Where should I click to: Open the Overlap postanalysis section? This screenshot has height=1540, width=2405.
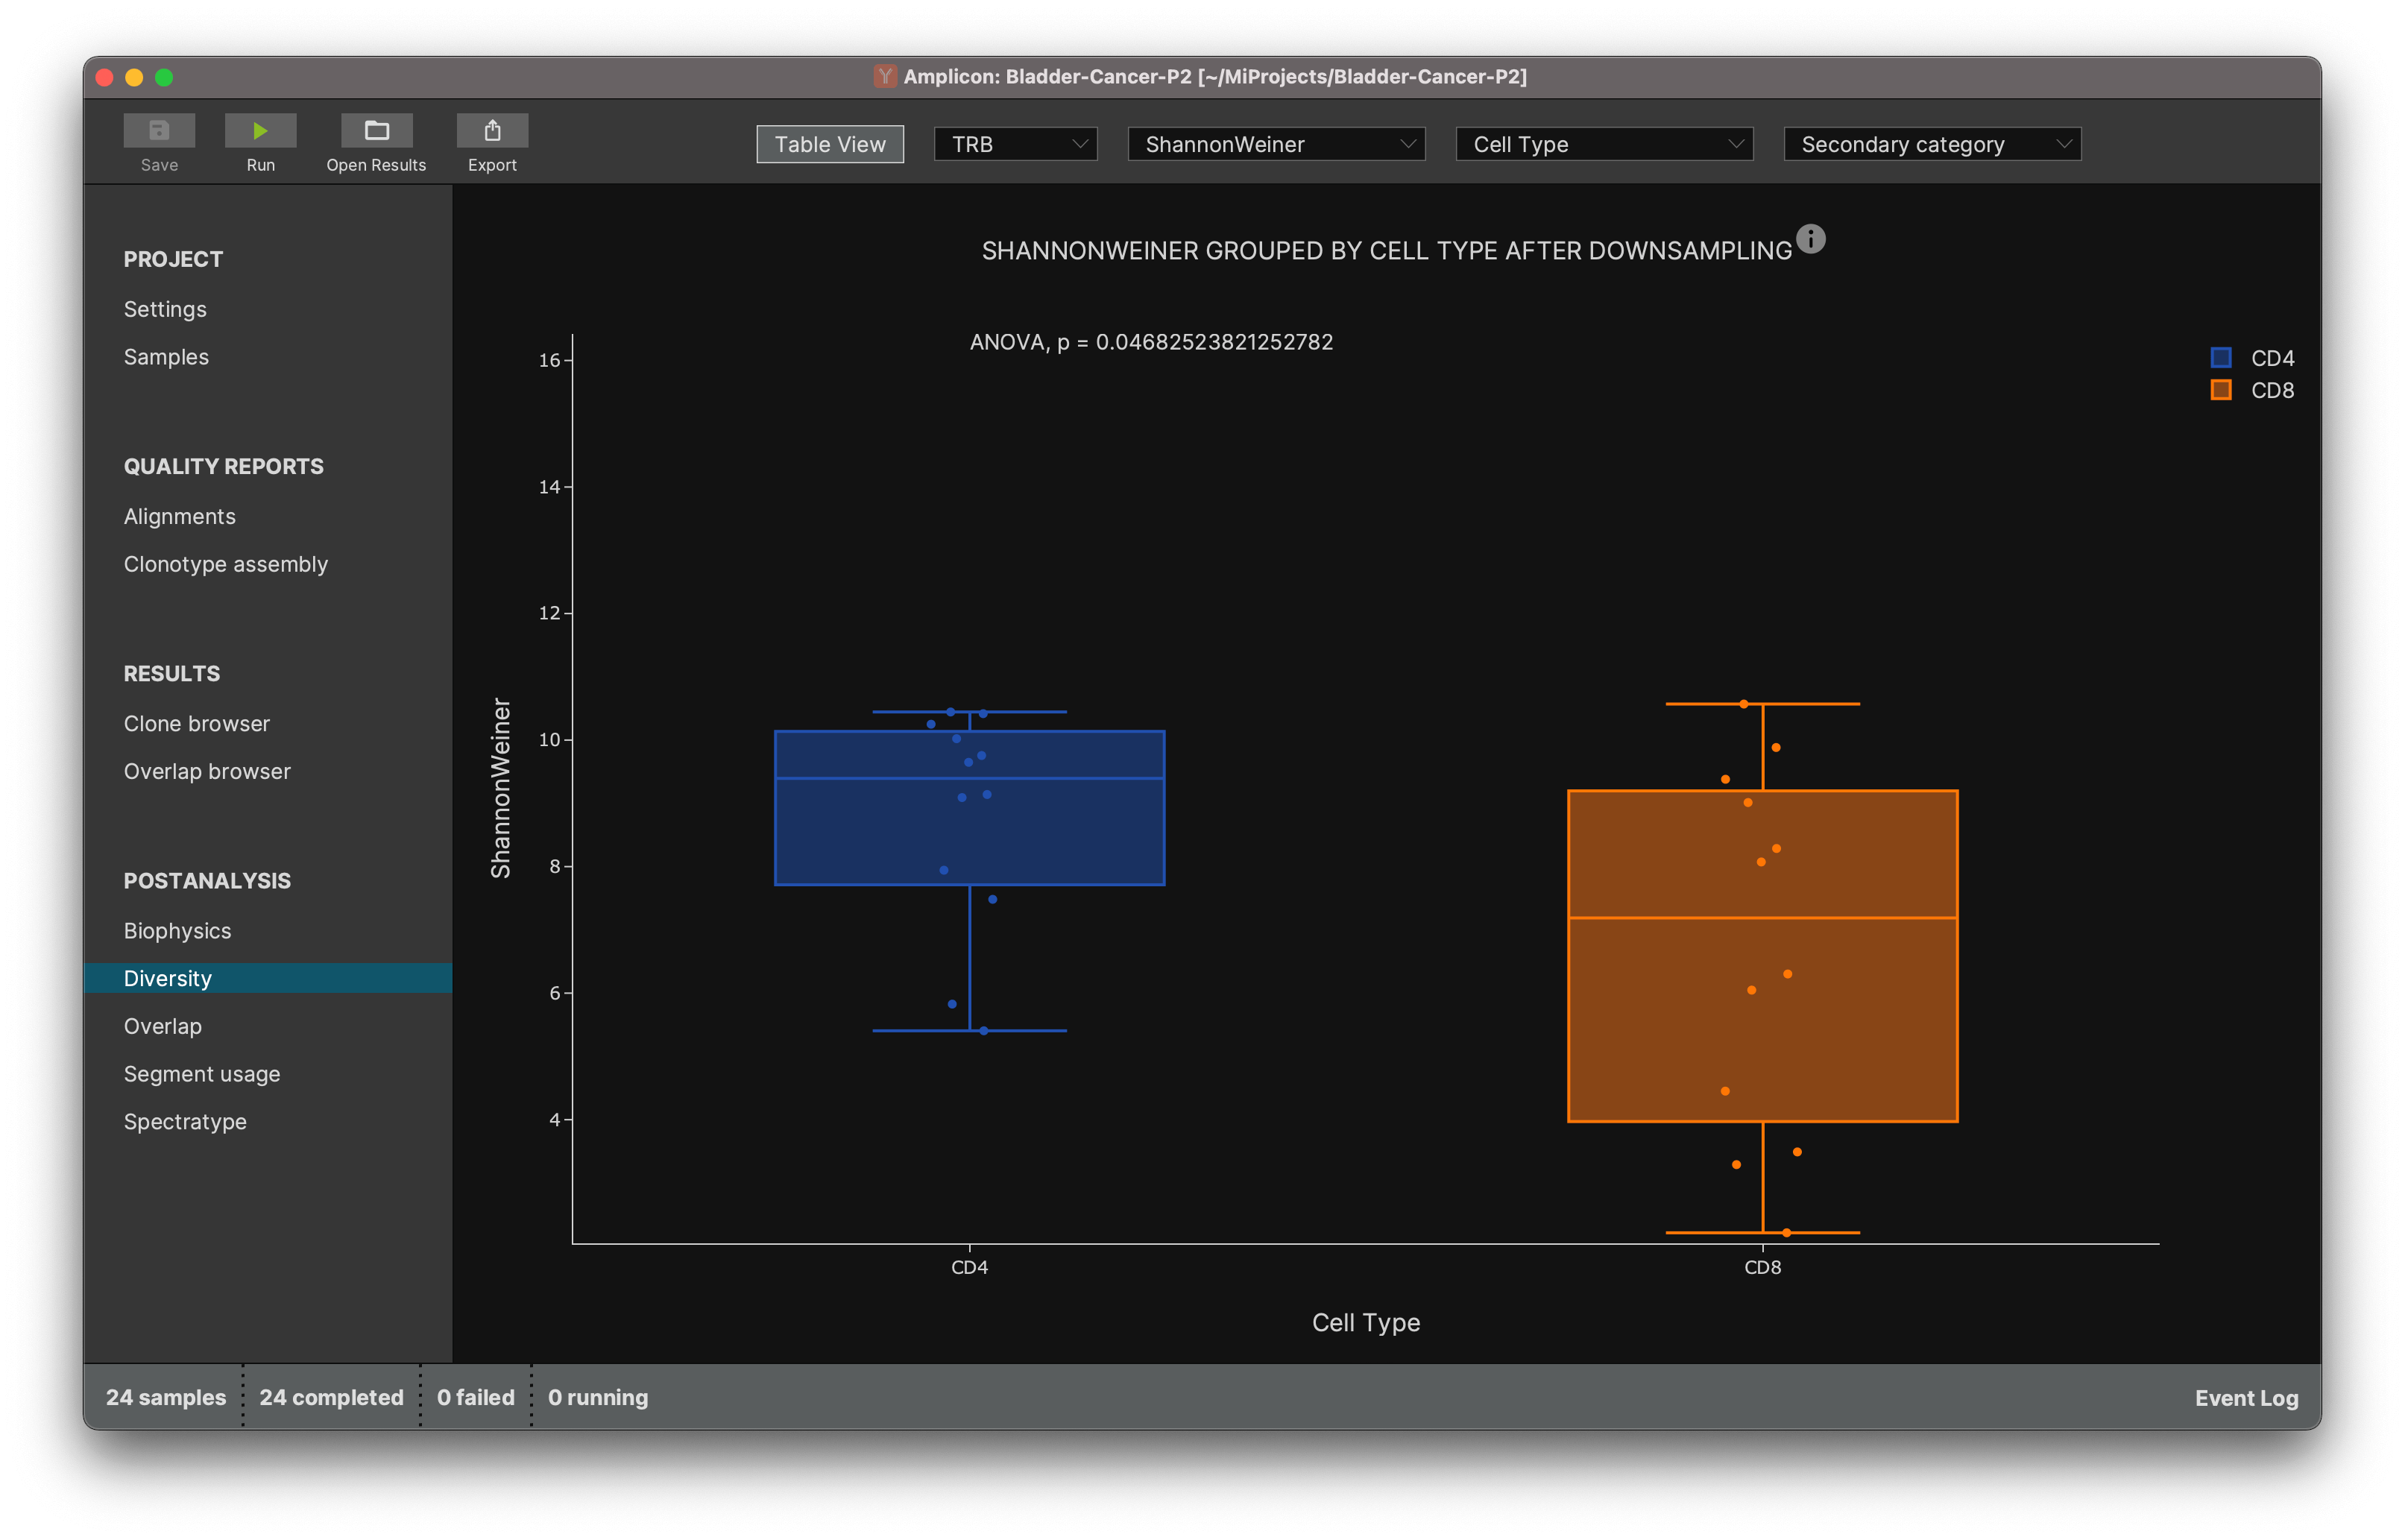coord(163,1026)
